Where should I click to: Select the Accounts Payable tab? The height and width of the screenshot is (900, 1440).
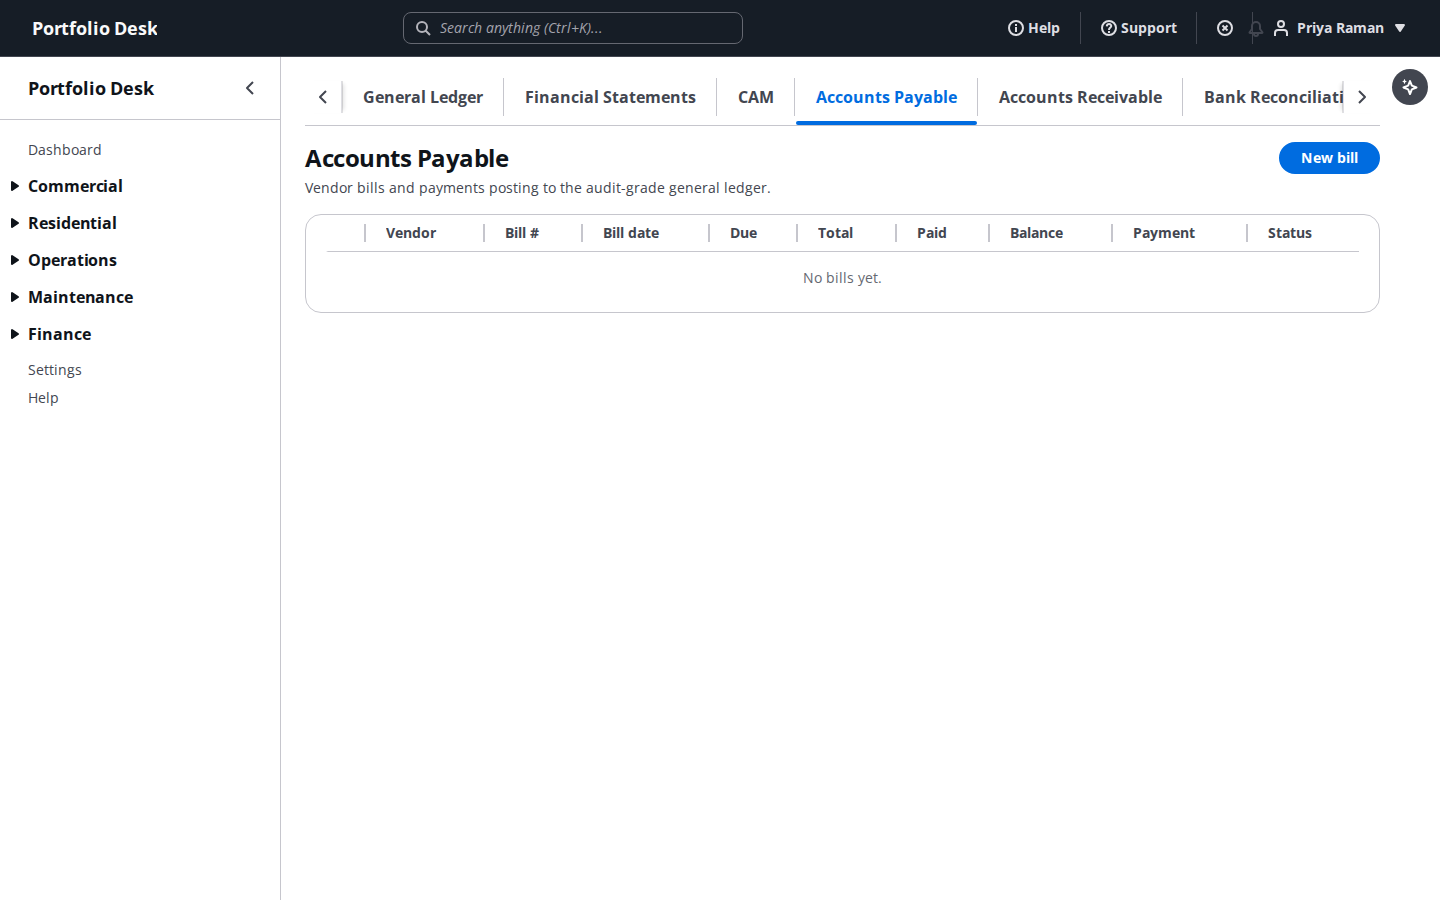(x=886, y=97)
